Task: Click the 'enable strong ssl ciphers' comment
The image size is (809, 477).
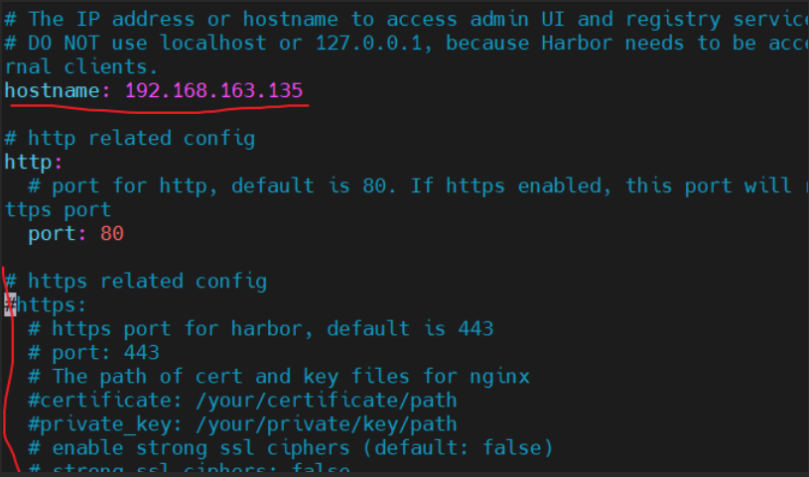Action: (290, 447)
